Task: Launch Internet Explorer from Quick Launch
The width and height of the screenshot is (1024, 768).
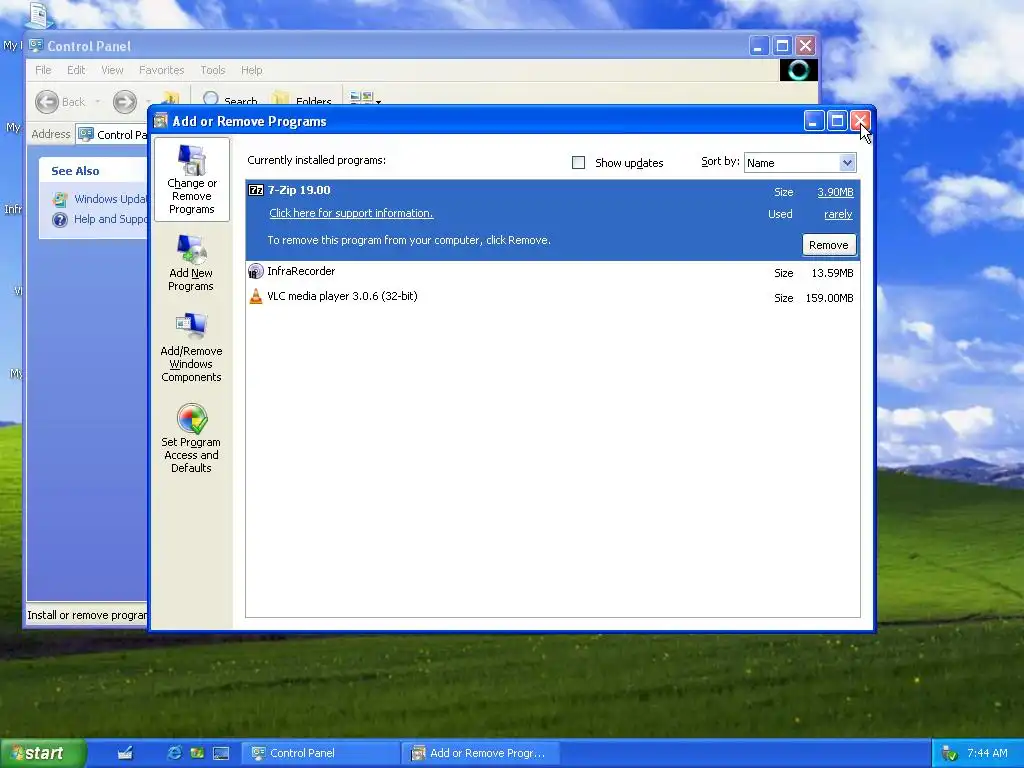Action: [174, 753]
